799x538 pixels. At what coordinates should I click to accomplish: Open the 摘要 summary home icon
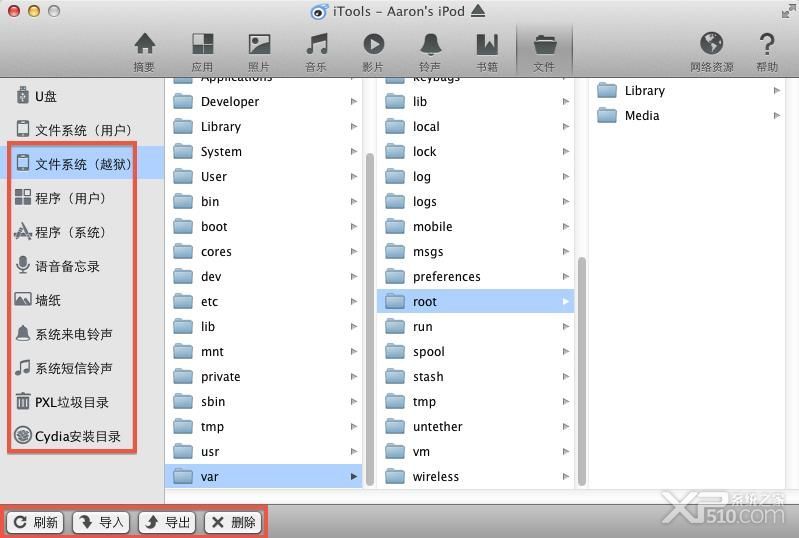[x=145, y=44]
